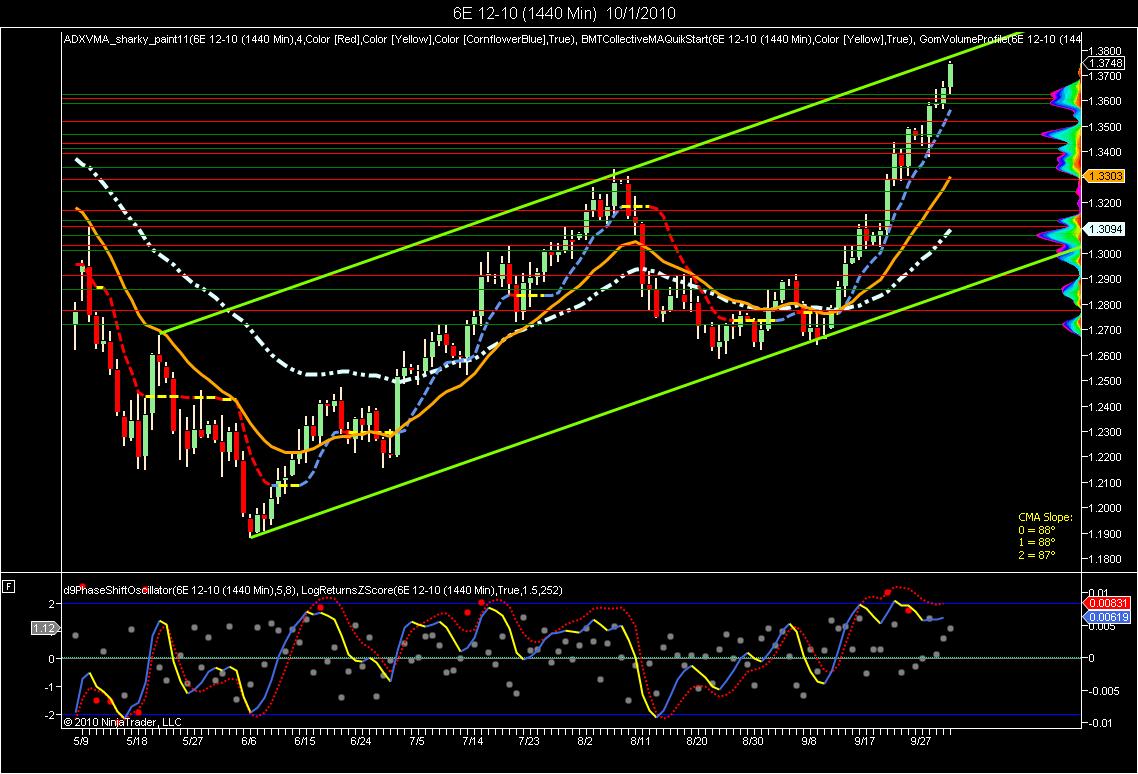Click the F icon beside the oscillator panel
This screenshot has height=774, width=1138.
[8, 586]
